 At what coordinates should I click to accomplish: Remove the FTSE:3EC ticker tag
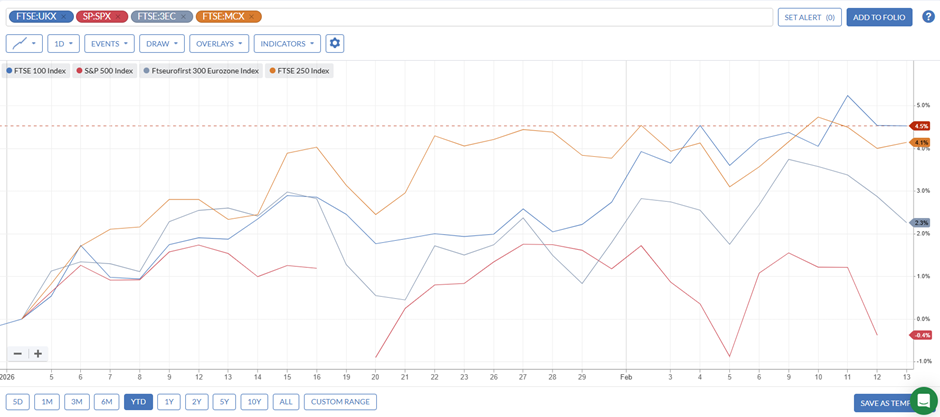click(x=184, y=17)
